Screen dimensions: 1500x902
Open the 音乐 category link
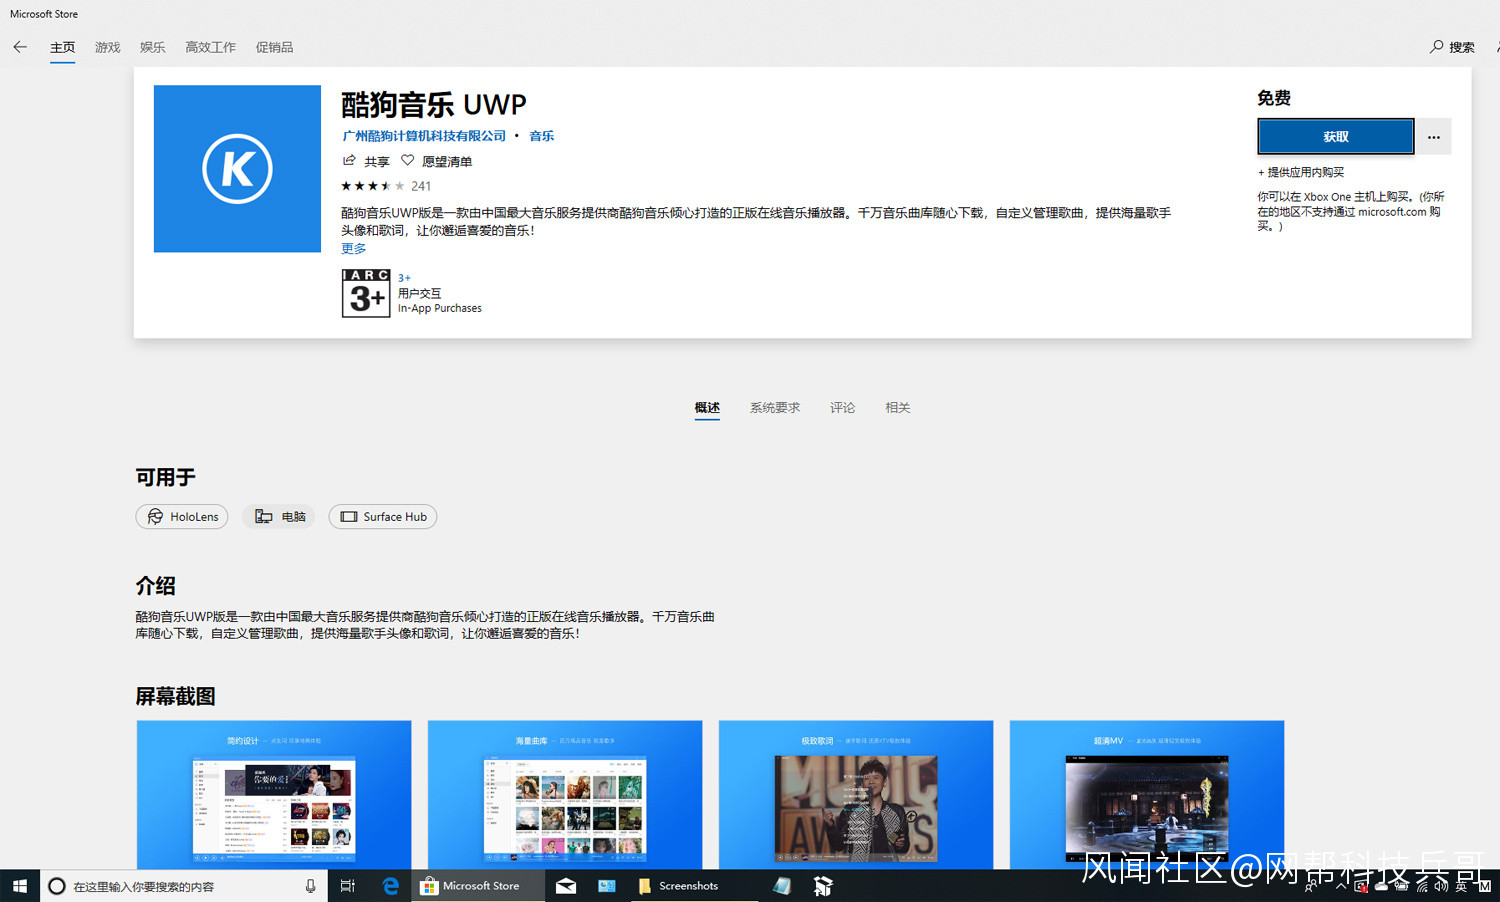(541, 136)
